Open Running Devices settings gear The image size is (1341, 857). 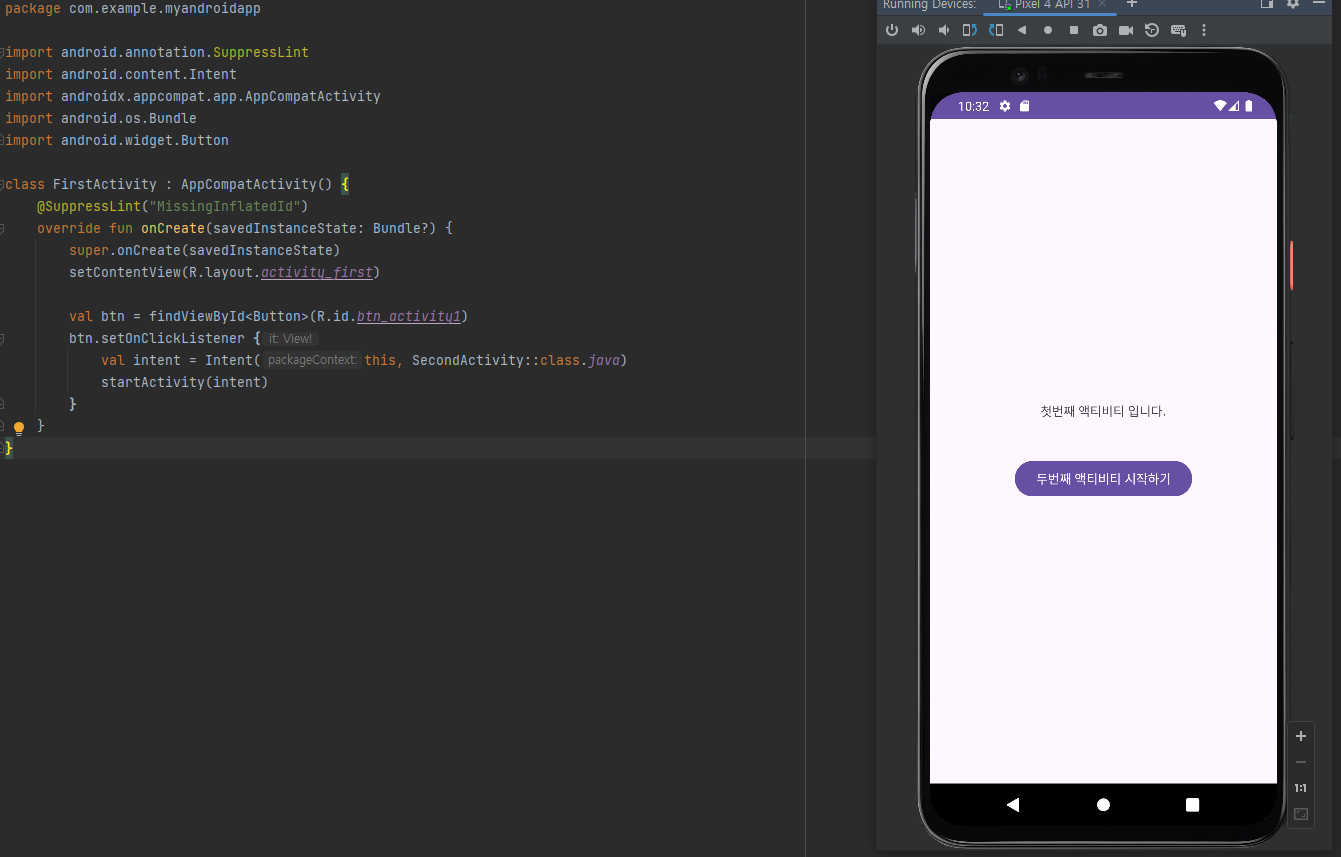click(1293, 4)
